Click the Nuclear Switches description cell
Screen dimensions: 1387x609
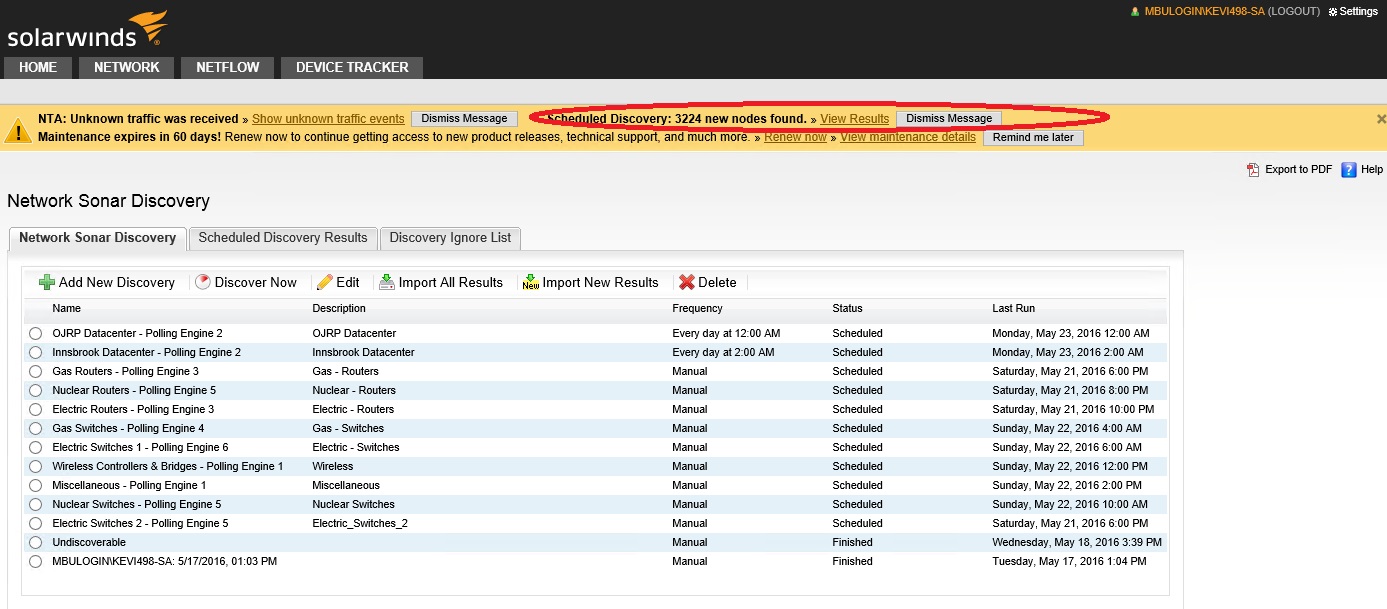coord(353,505)
